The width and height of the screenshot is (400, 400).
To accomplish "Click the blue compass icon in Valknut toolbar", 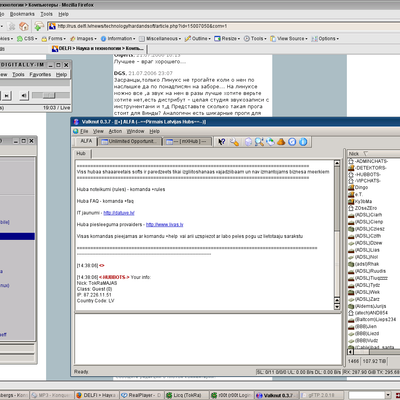I will click(292, 142).
